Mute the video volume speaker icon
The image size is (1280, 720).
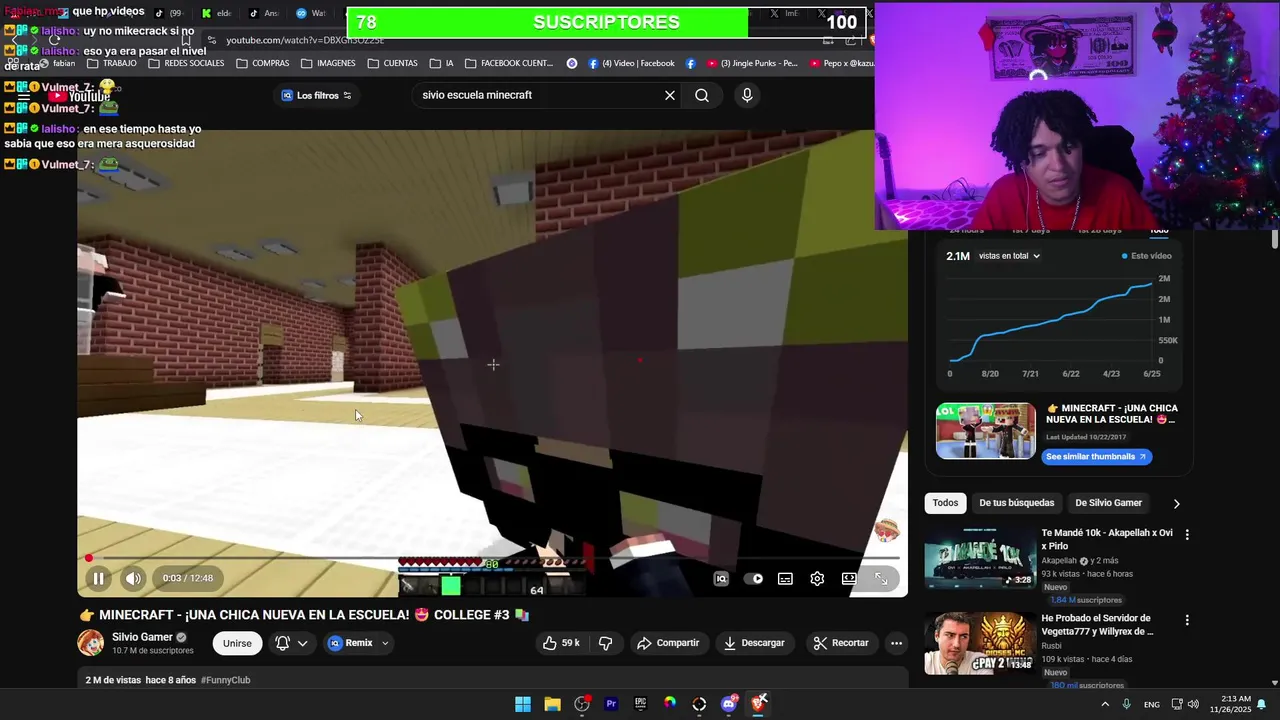coord(133,578)
